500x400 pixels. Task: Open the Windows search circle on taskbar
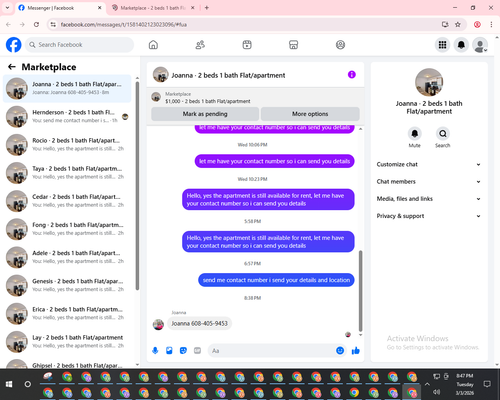tap(28, 384)
